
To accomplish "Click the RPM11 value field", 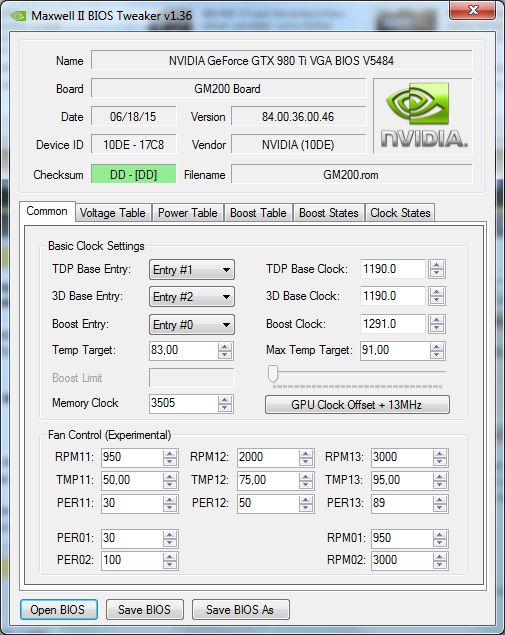I will (x=132, y=457).
